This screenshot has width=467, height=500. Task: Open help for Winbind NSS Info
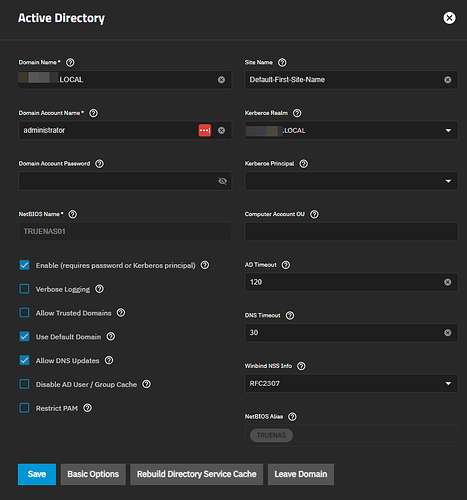click(x=301, y=366)
